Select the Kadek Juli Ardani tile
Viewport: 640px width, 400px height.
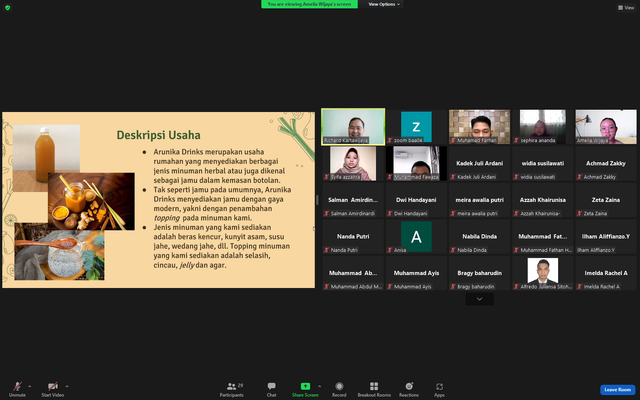point(479,163)
